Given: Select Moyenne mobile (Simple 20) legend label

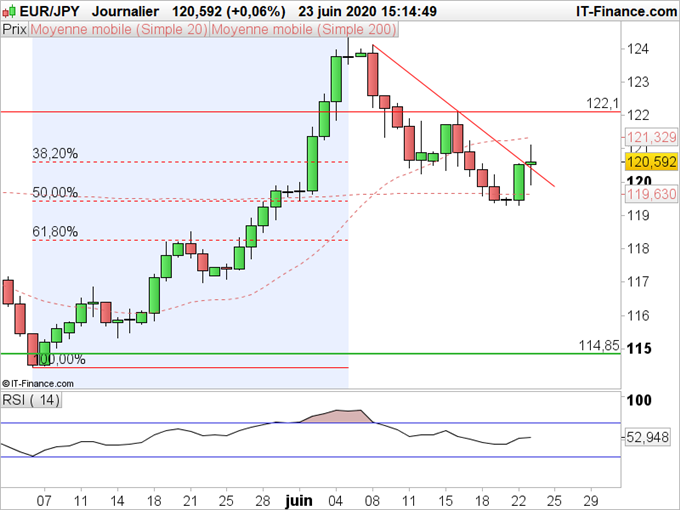Looking at the screenshot, I should click(x=119, y=29).
